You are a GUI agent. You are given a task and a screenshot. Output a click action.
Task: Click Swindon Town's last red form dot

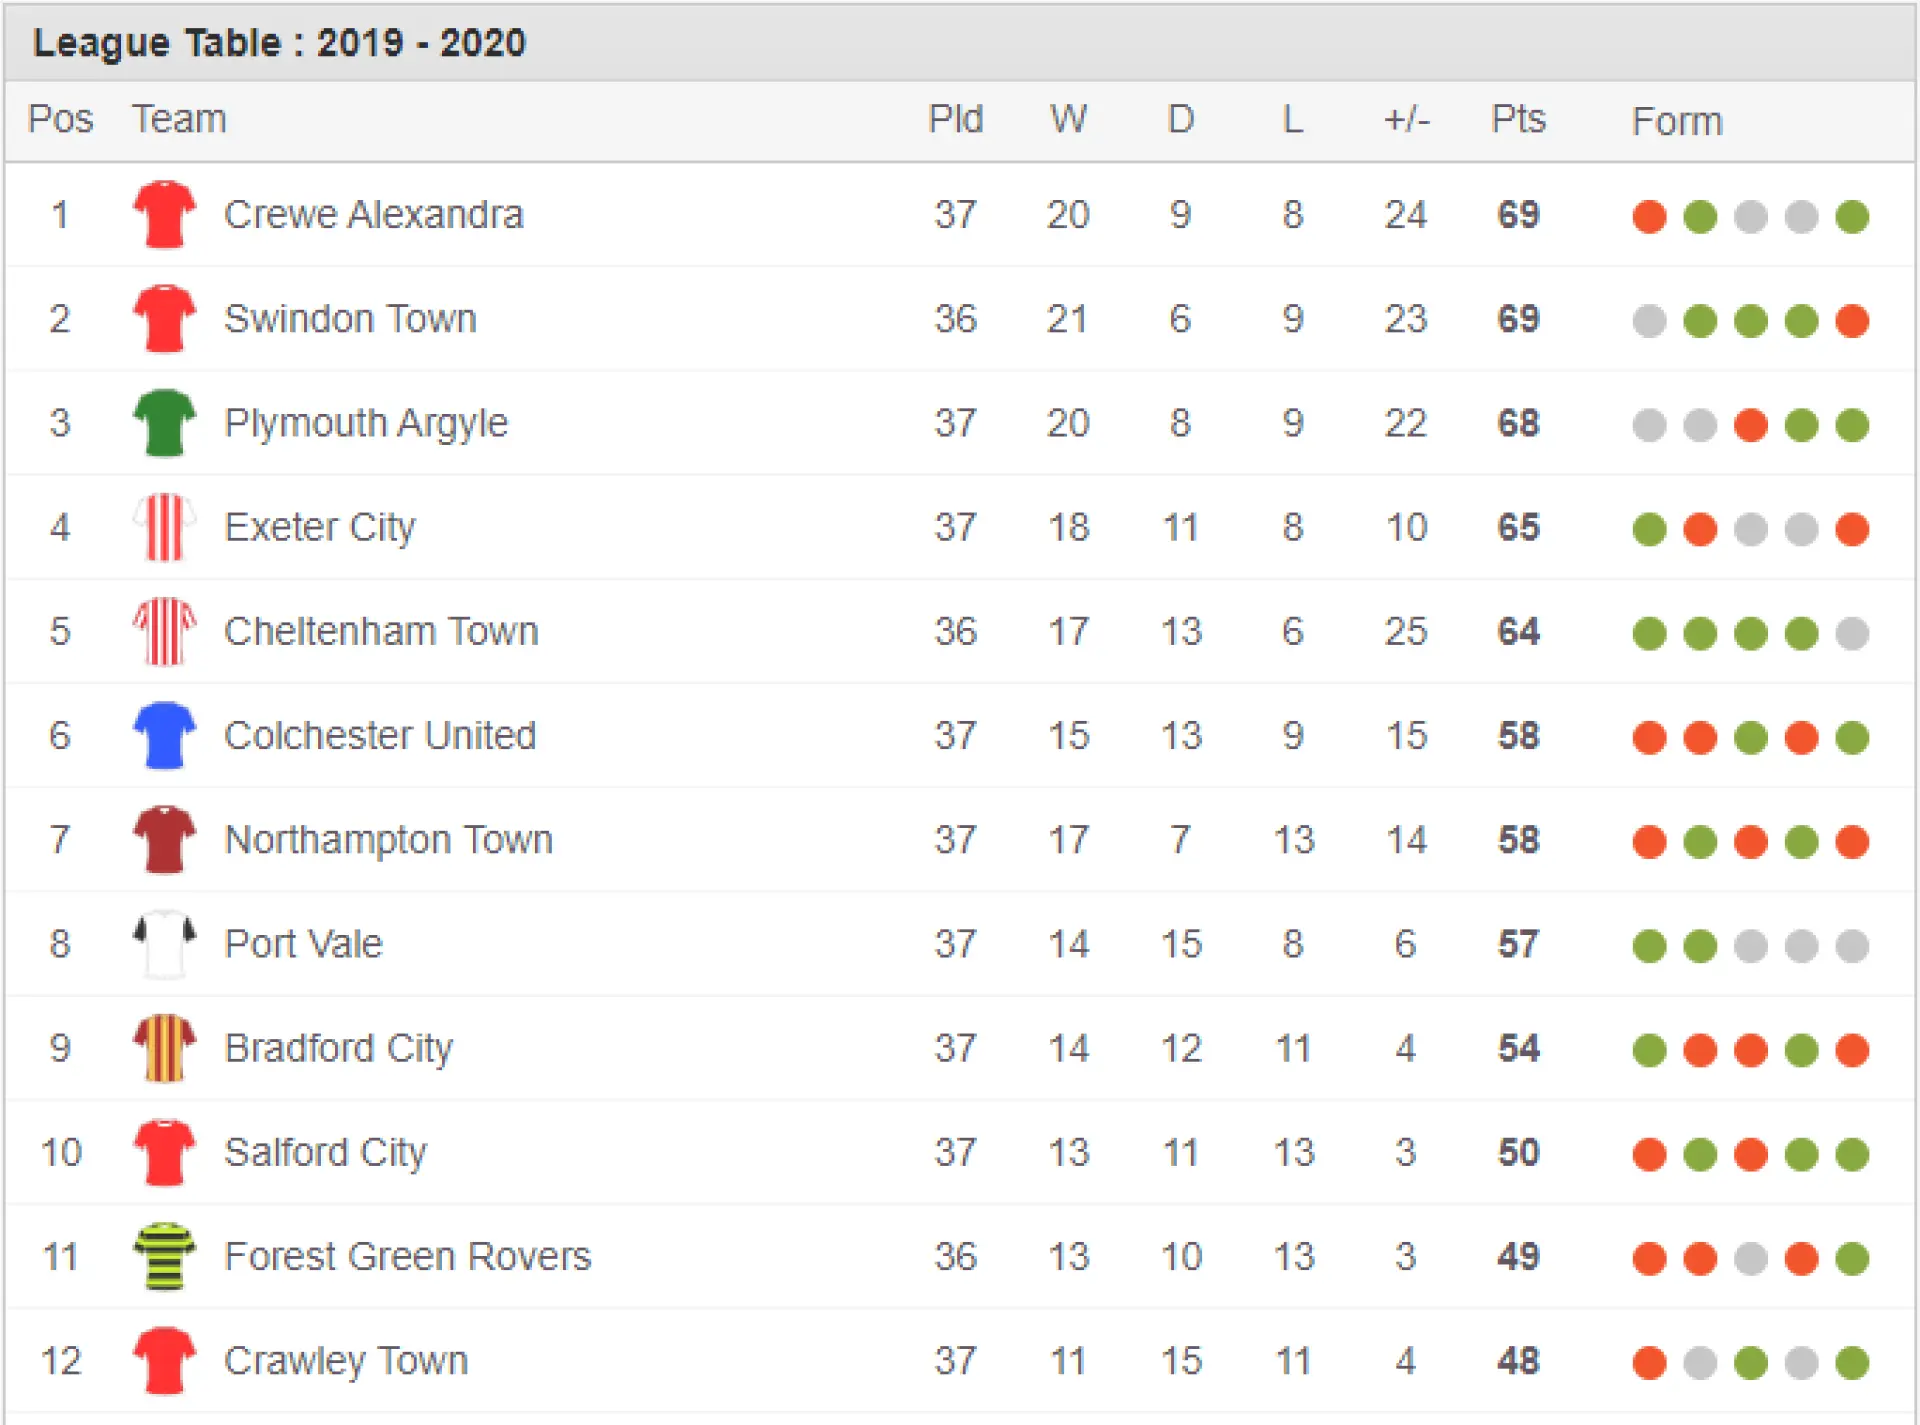click(x=1852, y=321)
